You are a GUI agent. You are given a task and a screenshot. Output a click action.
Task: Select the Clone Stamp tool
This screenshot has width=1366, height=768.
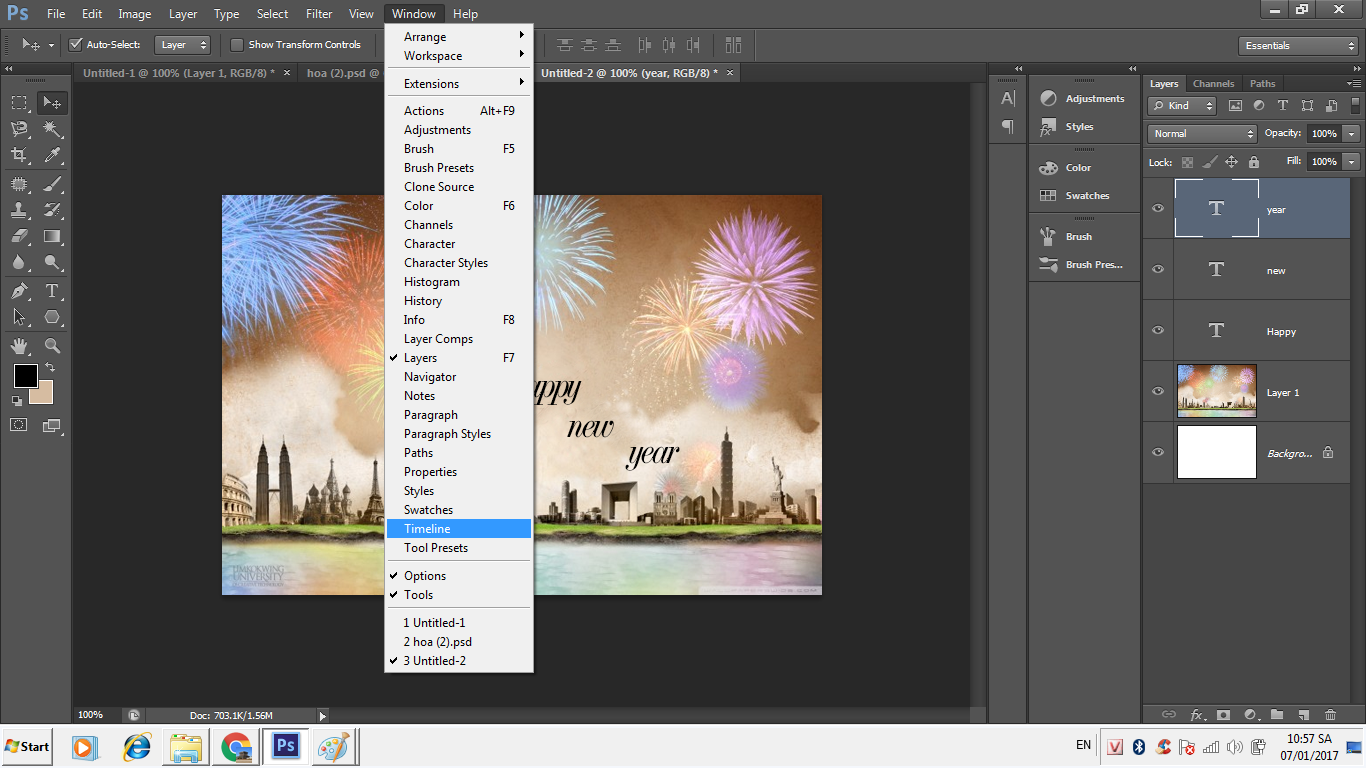[19, 210]
